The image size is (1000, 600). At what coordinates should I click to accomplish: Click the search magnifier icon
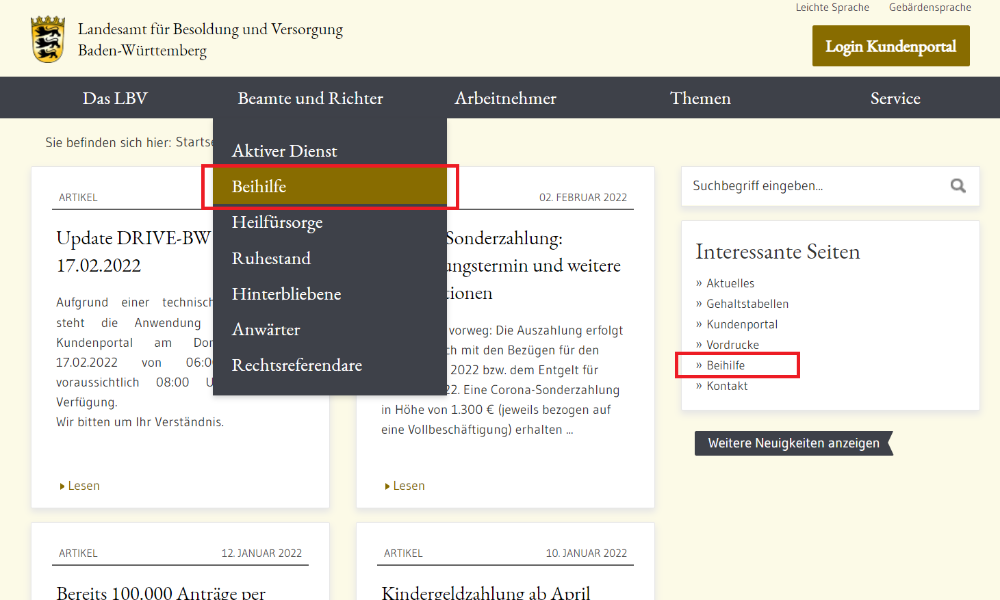click(x=958, y=186)
